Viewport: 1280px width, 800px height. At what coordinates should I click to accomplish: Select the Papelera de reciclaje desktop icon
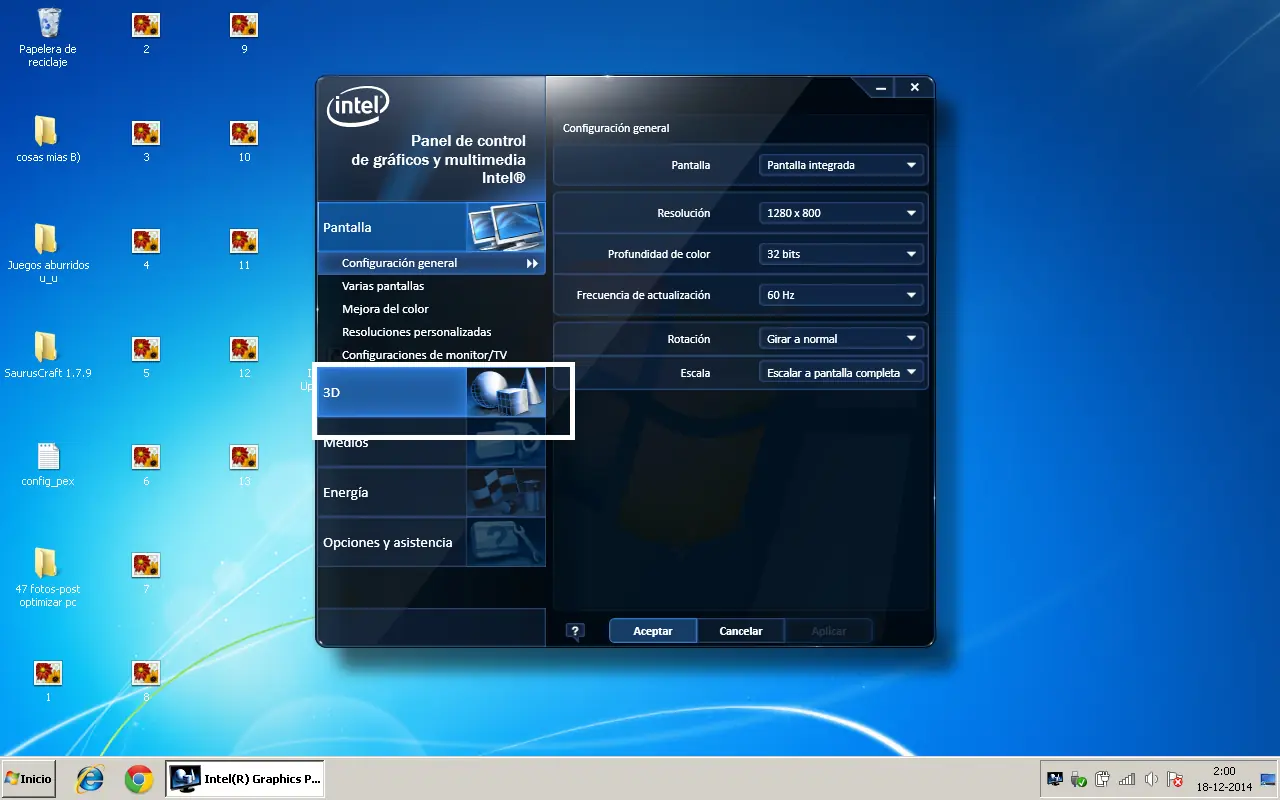coord(48,36)
